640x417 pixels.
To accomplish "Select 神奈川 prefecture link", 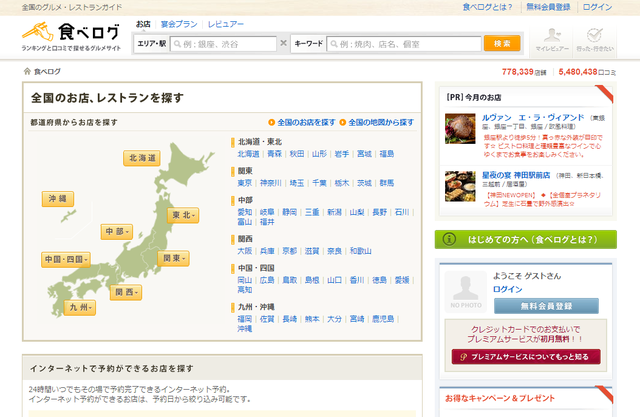I will click(x=271, y=183).
